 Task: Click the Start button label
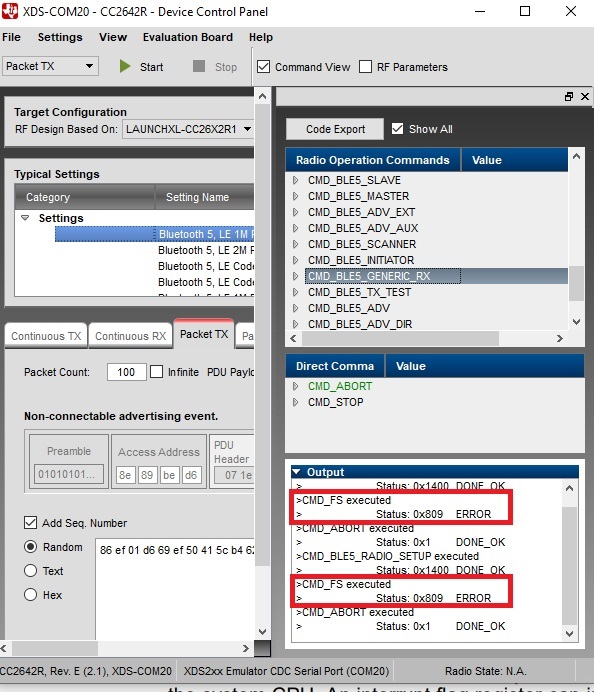pyautogui.click(x=151, y=67)
